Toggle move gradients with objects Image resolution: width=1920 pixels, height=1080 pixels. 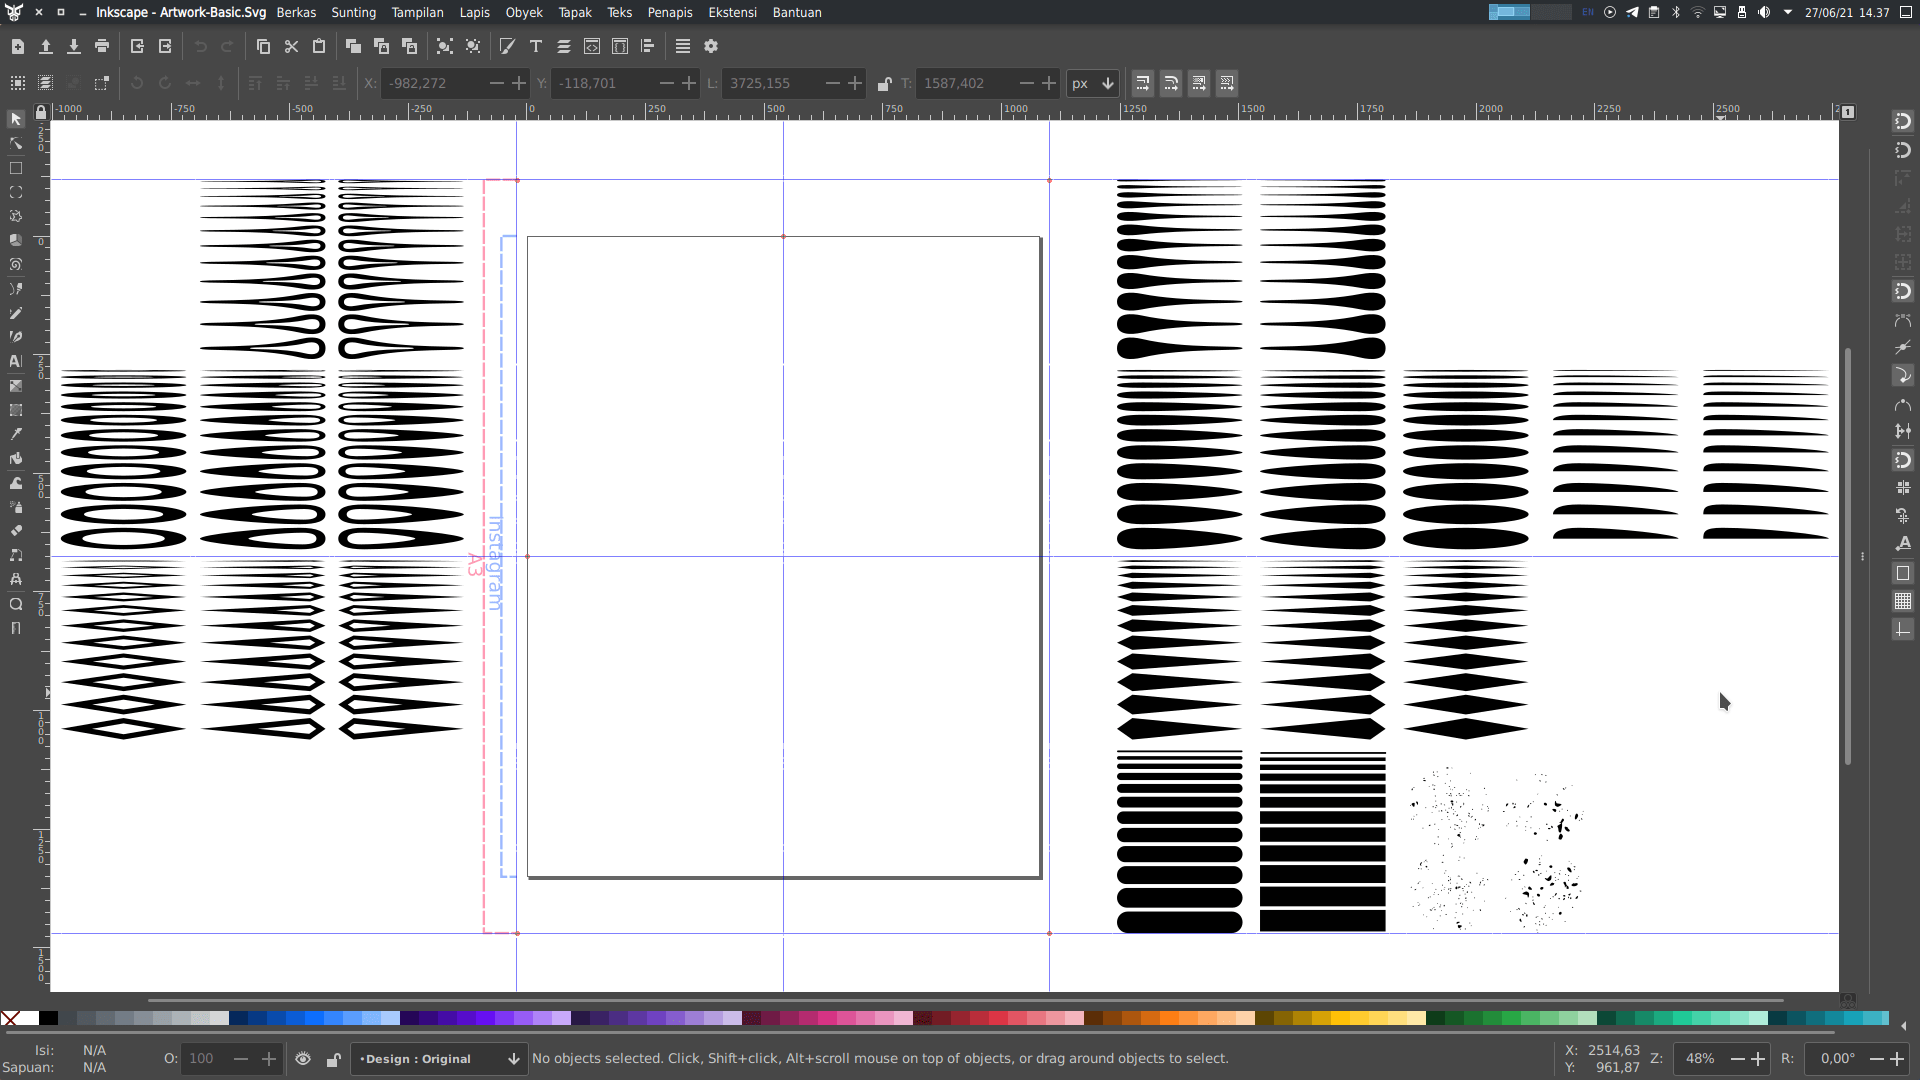pos(1199,83)
